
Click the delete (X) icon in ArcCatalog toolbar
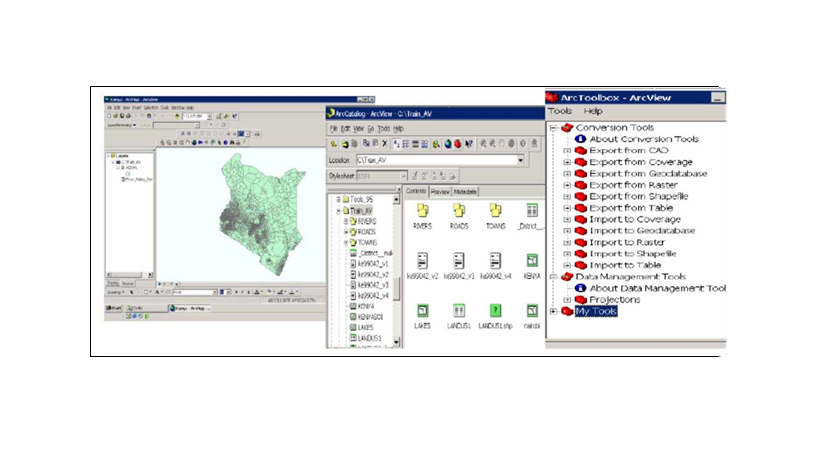[x=386, y=144]
